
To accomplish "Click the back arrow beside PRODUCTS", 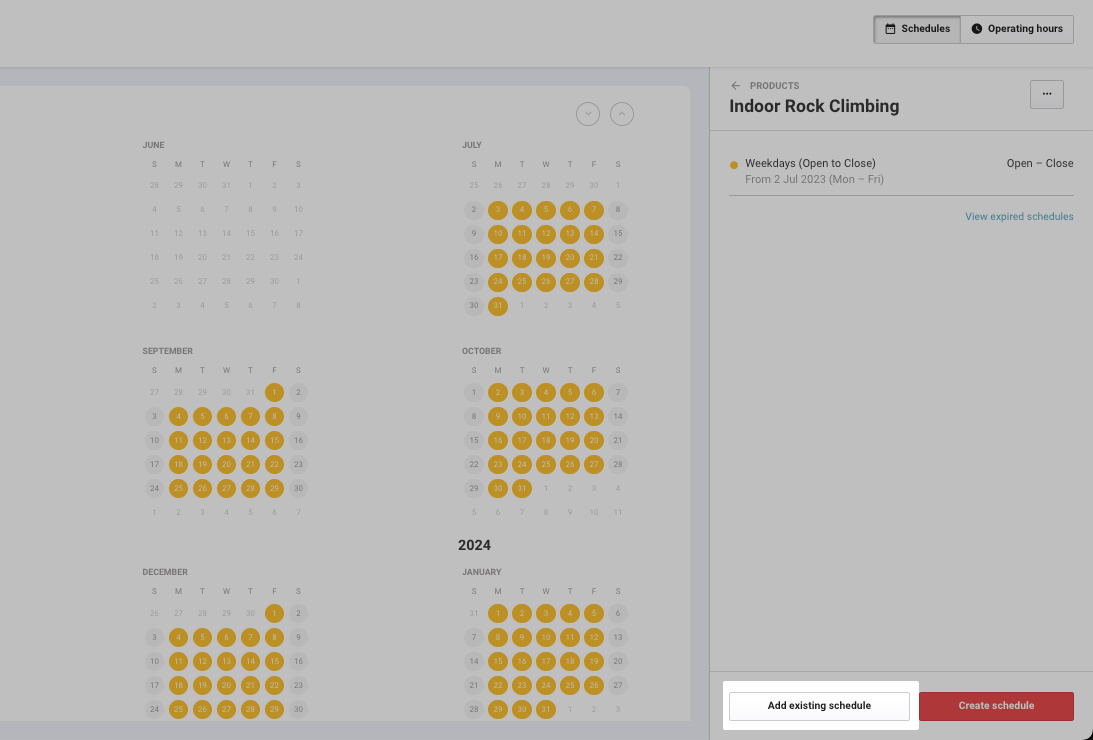I will click(x=735, y=86).
